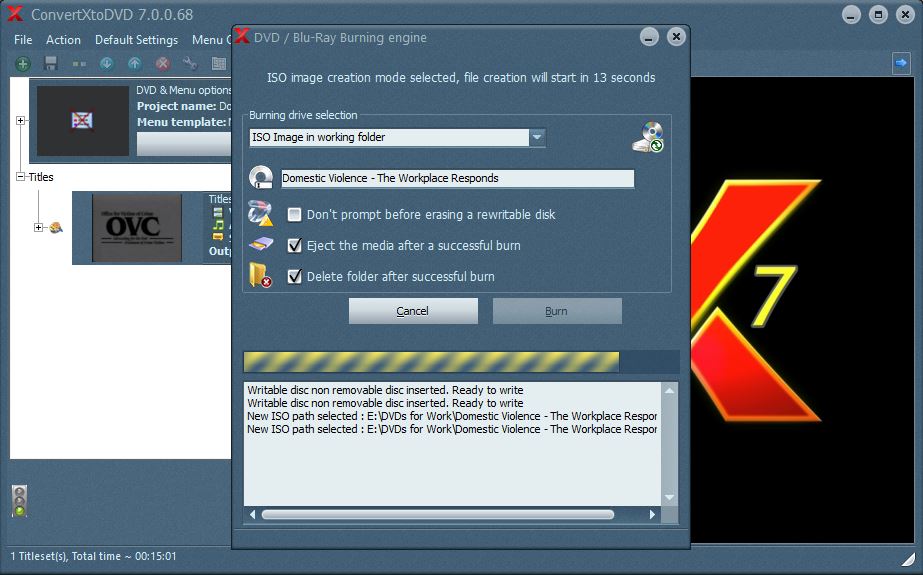Screen dimensions: 923x575
Task: Click the traffic light status icon
Action: pyautogui.click(x=19, y=501)
